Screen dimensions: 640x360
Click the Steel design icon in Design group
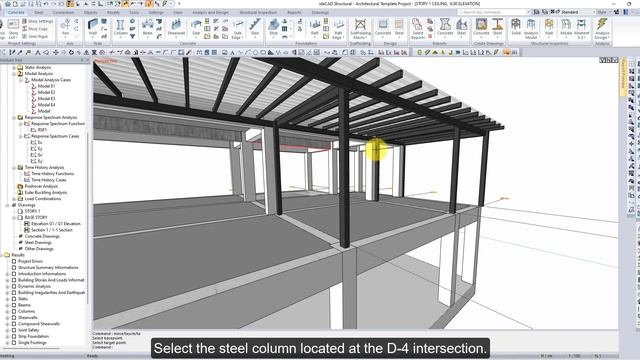[x=399, y=27]
